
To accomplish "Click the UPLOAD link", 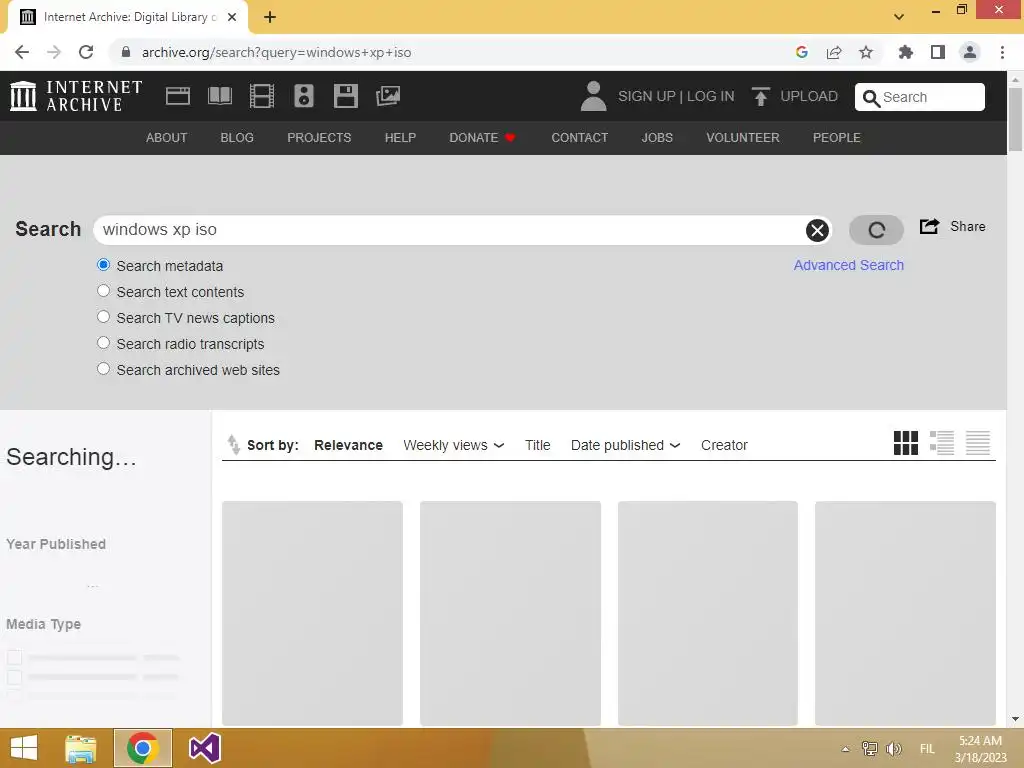I will pos(808,96).
